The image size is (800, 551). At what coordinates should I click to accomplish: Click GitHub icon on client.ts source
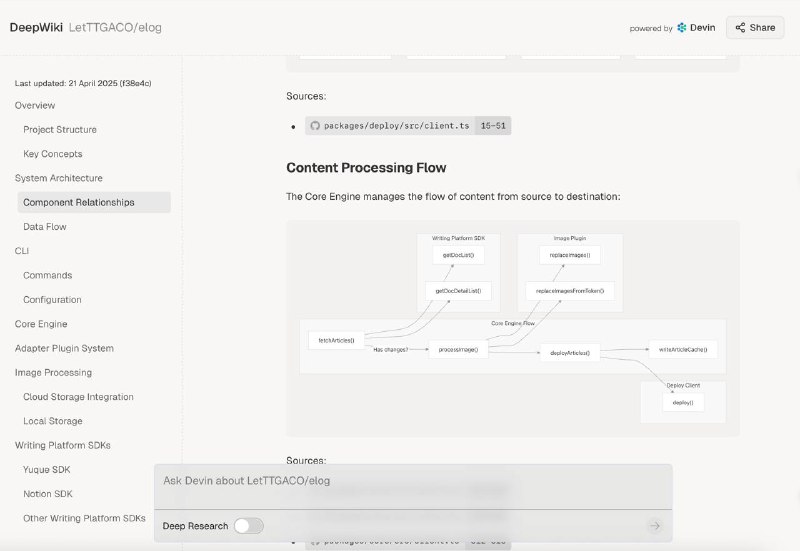click(315, 126)
